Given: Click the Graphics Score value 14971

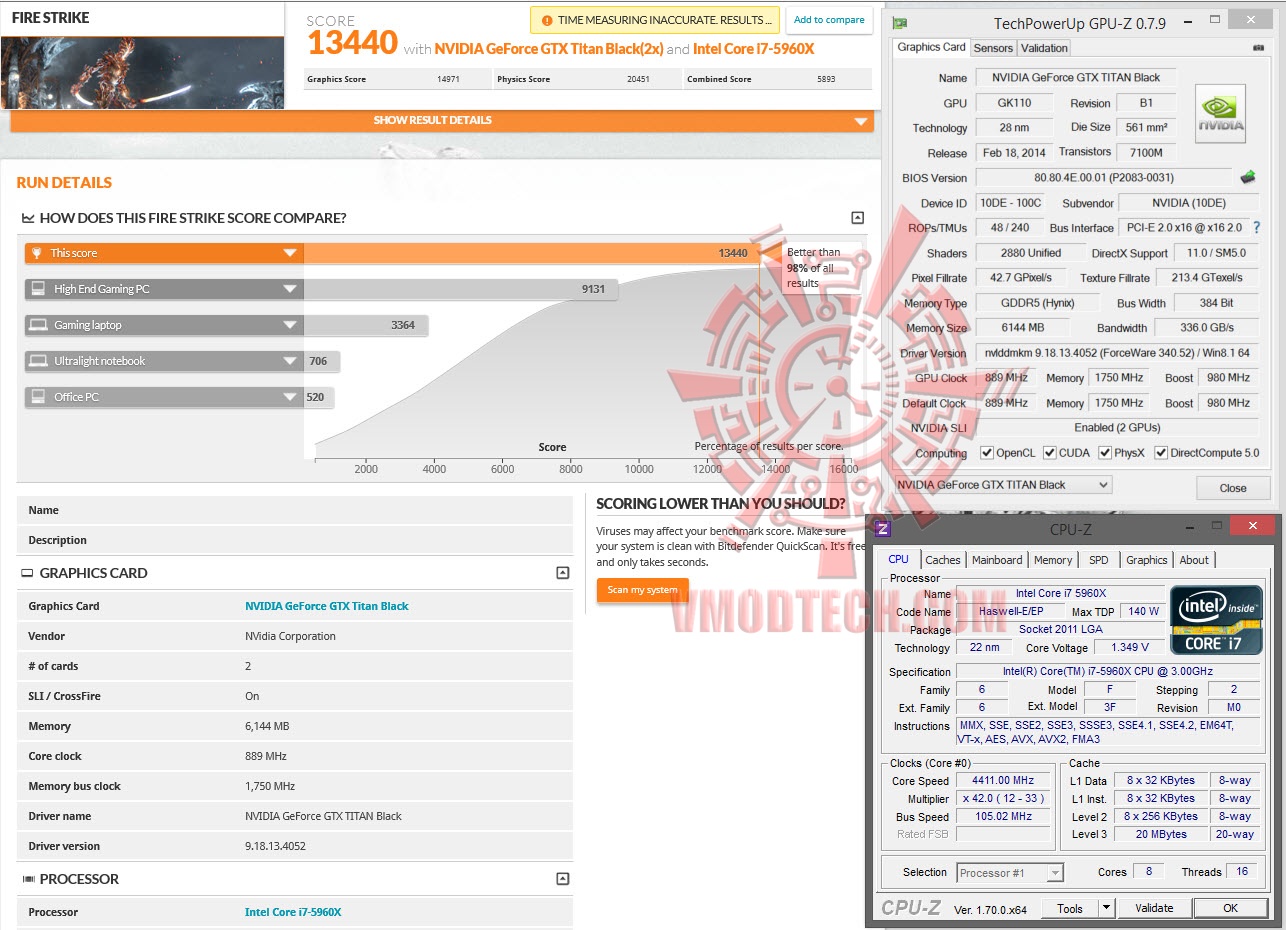Looking at the screenshot, I should pos(448,79).
